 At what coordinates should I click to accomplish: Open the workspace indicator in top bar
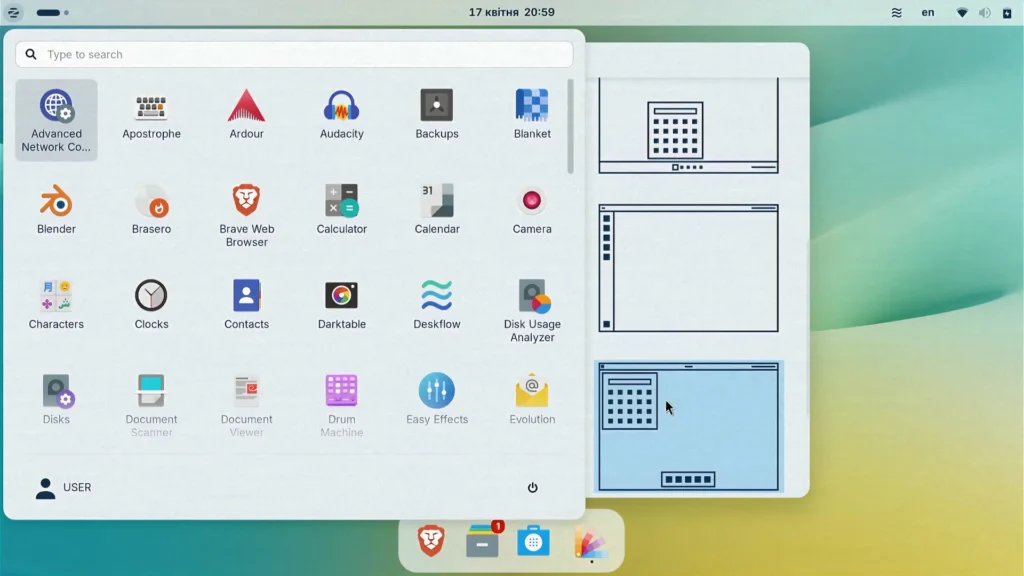[52, 12]
